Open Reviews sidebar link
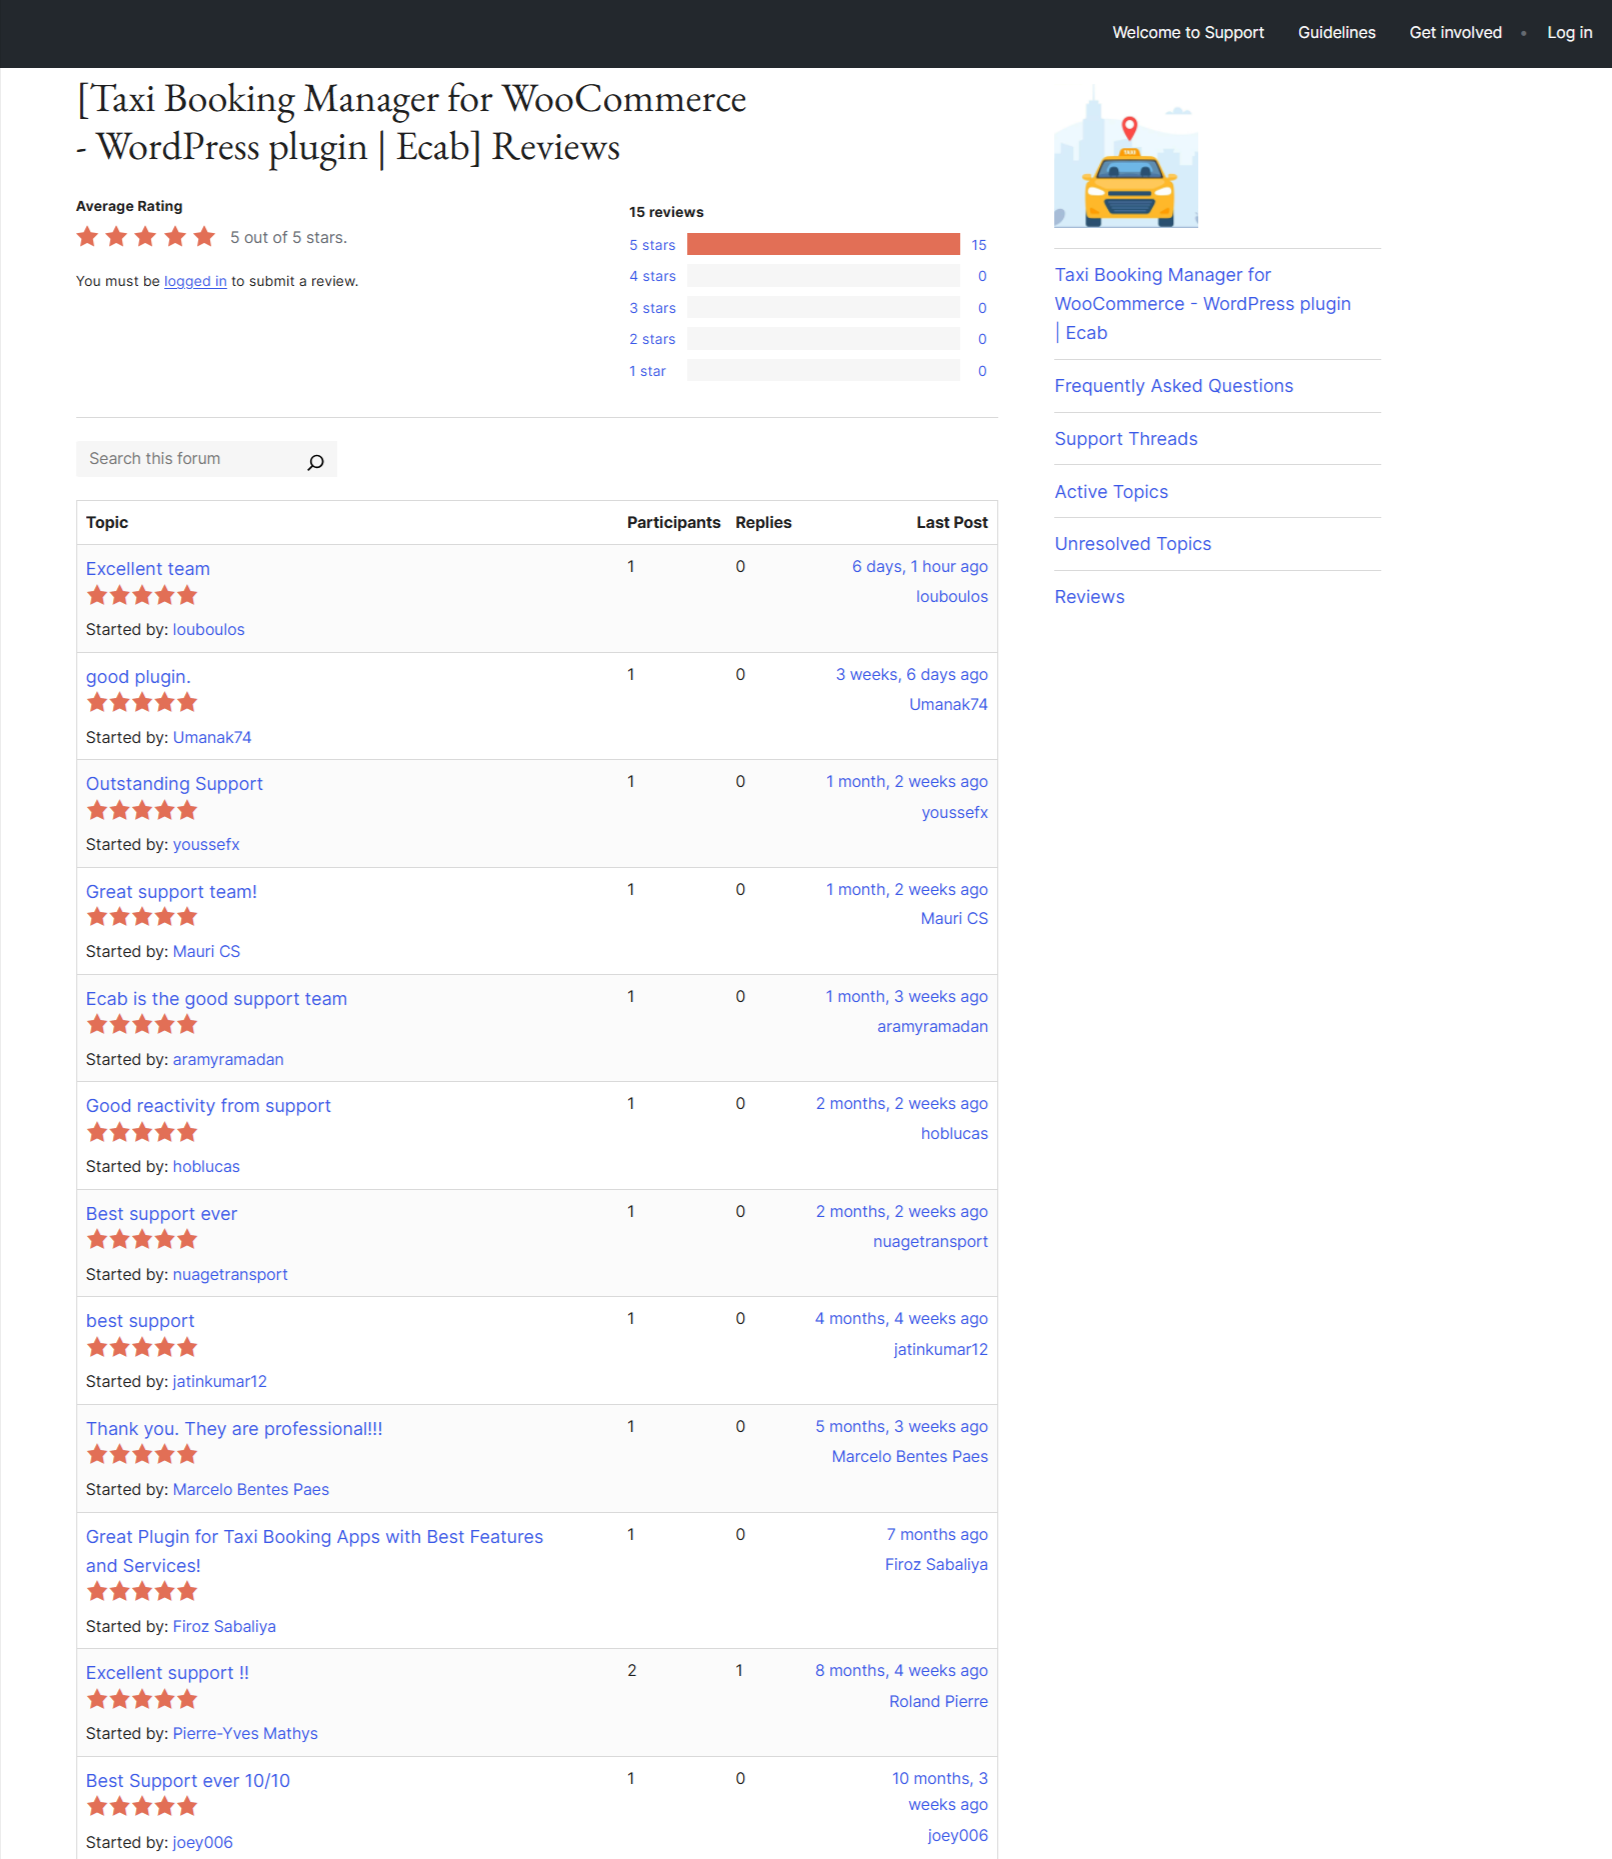The width and height of the screenshot is (1612, 1859). tap(1089, 597)
